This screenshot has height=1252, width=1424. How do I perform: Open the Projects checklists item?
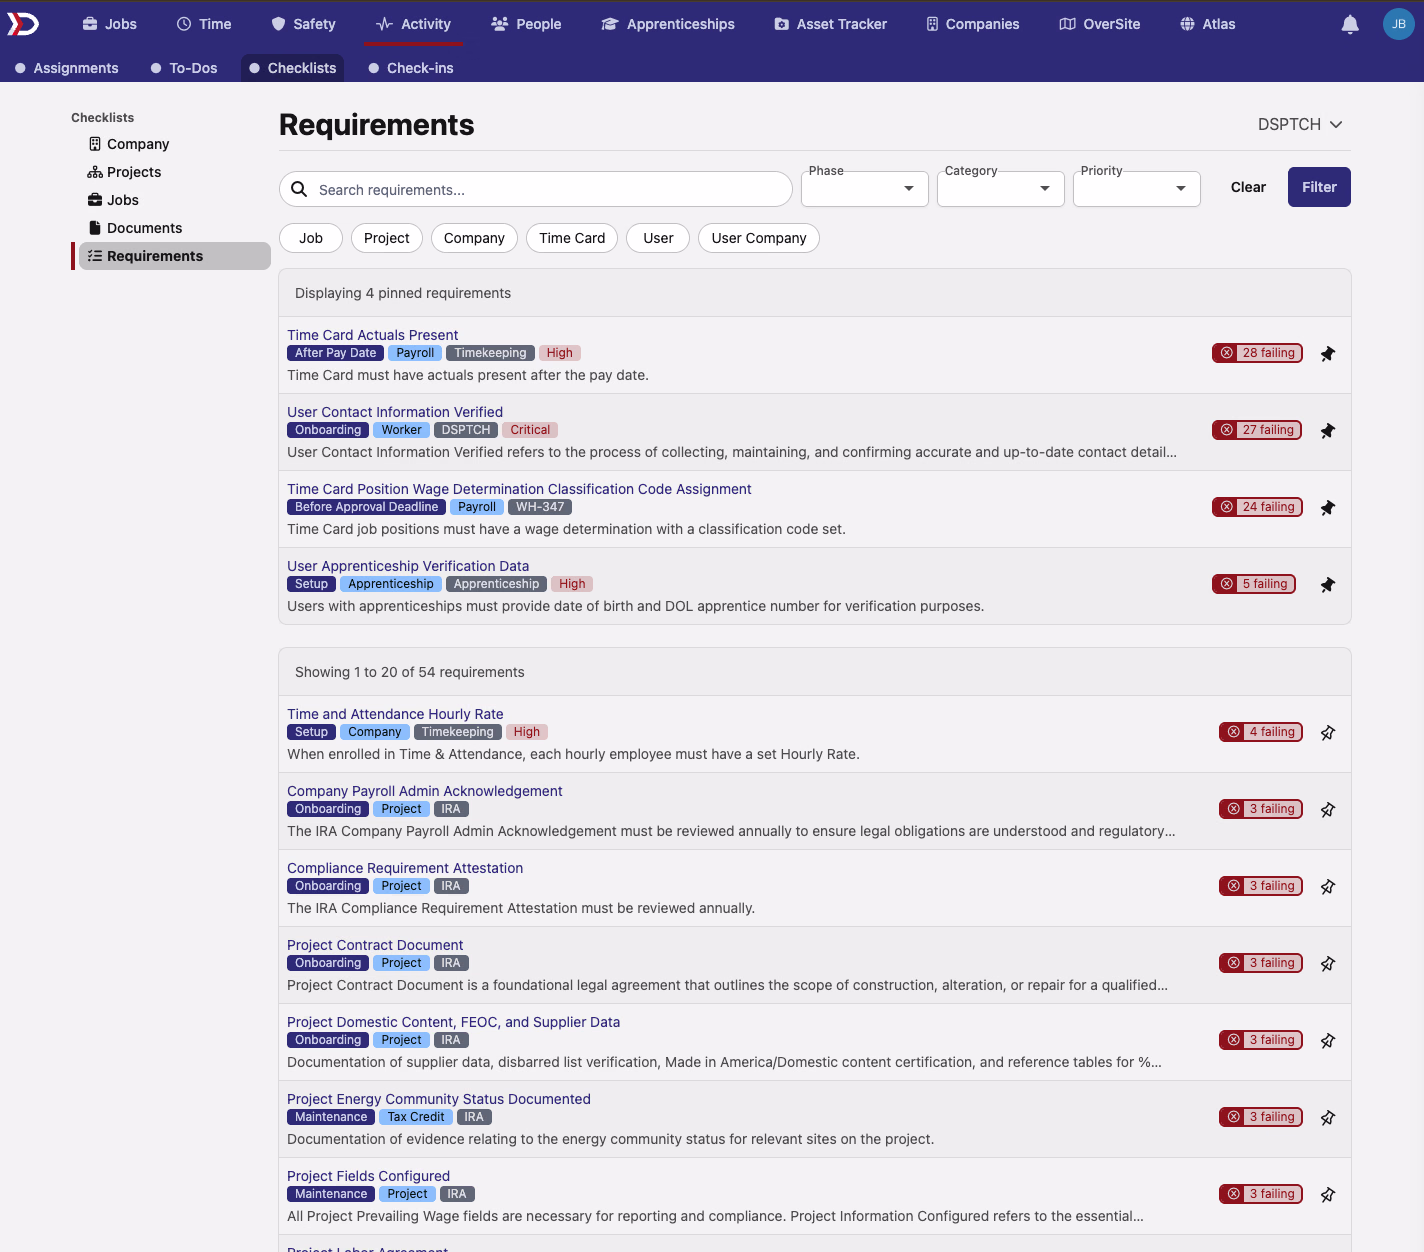(125, 172)
